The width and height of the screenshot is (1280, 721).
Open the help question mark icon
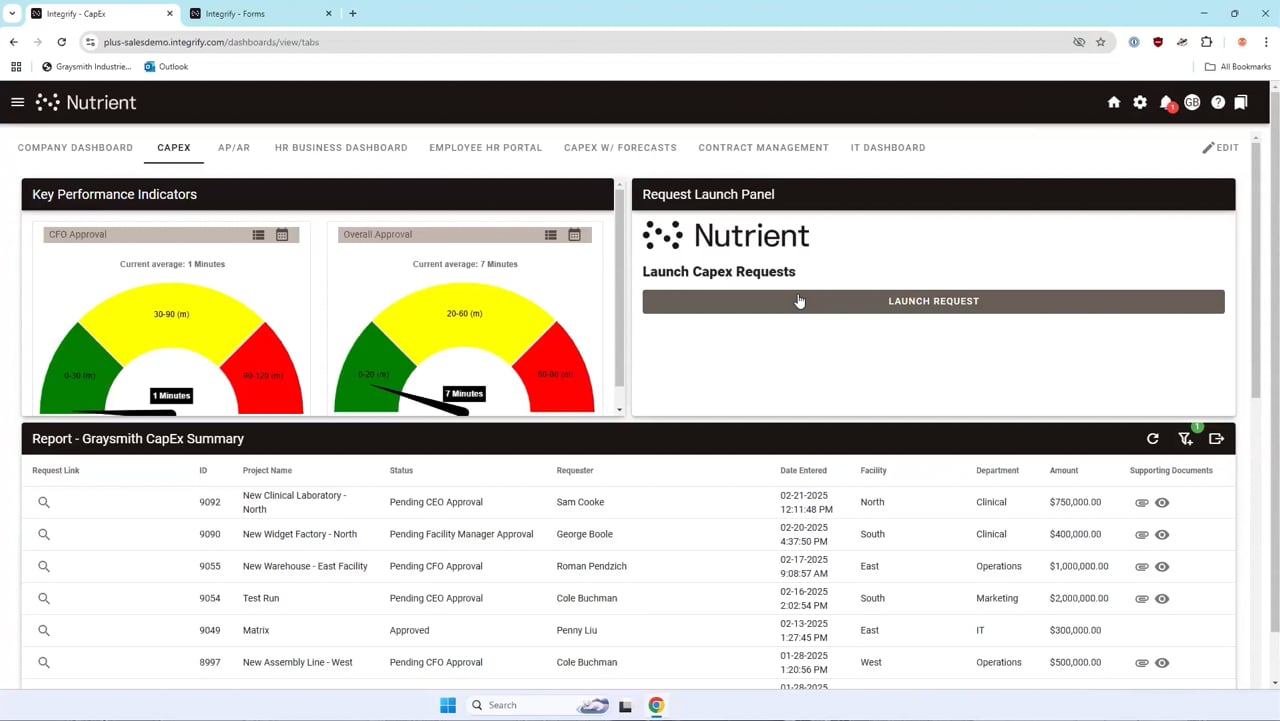click(1218, 102)
